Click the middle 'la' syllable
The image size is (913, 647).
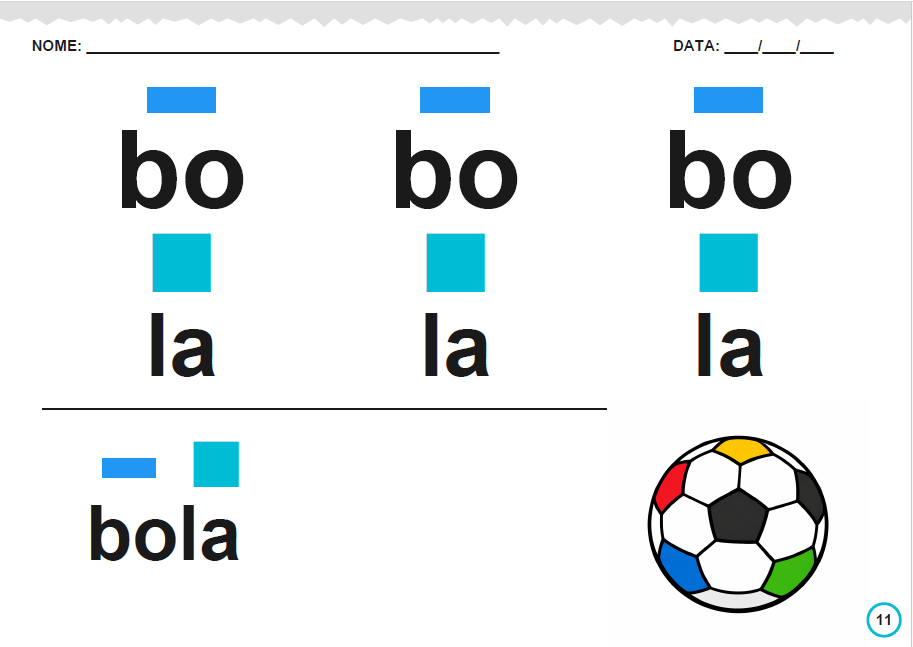pyautogui.click(x=456, y=345)
